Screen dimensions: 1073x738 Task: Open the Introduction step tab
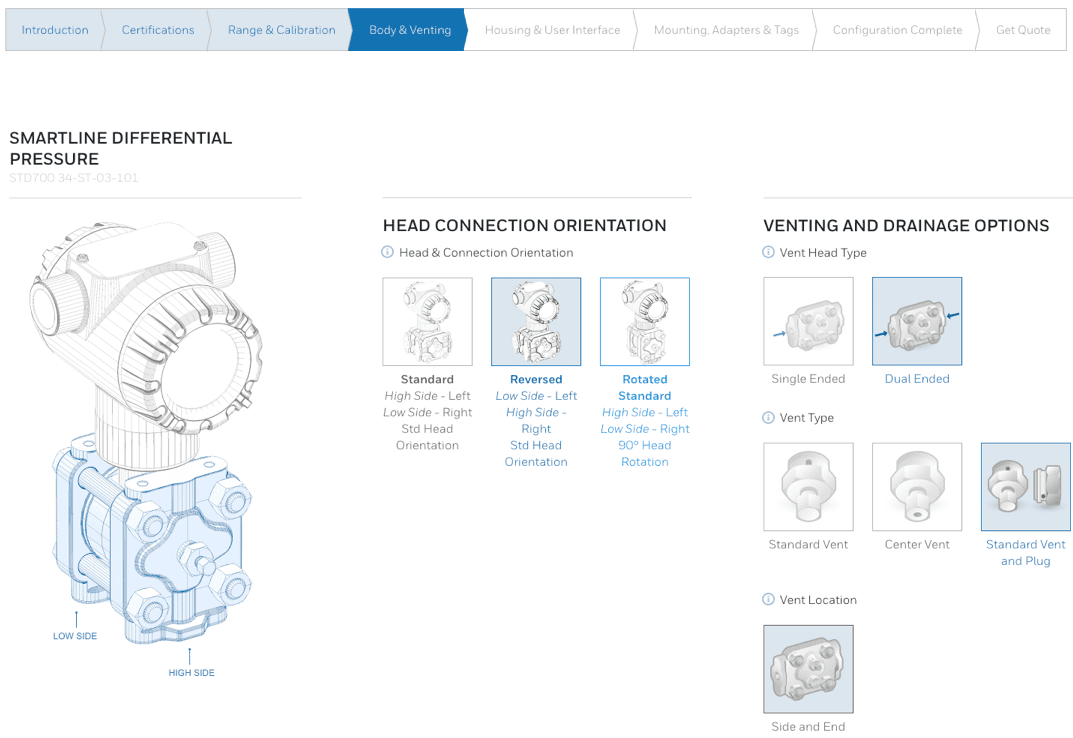55,30
